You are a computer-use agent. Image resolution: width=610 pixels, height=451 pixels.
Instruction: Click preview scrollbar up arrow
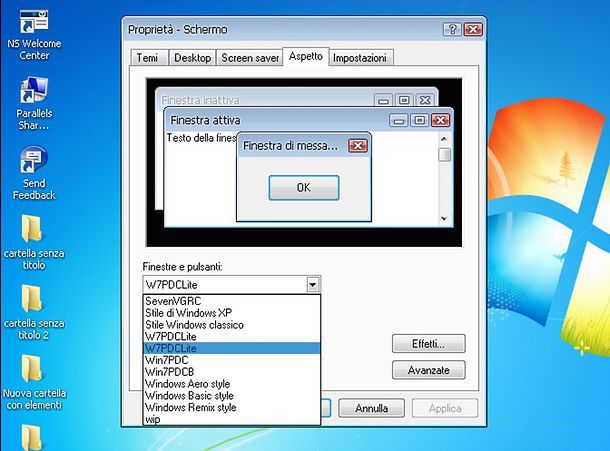[x=444, y=139]
